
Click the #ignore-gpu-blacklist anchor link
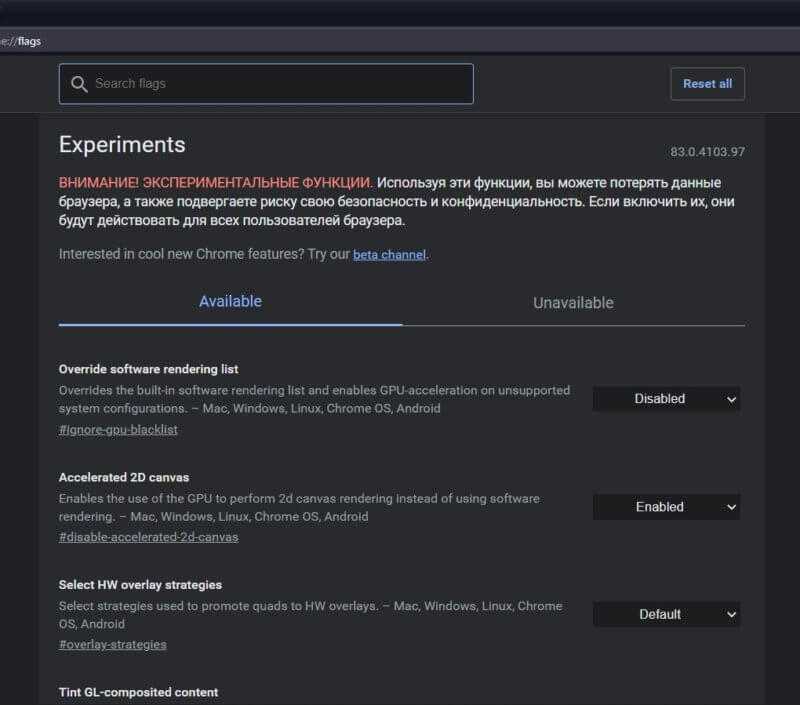[118, 430]
